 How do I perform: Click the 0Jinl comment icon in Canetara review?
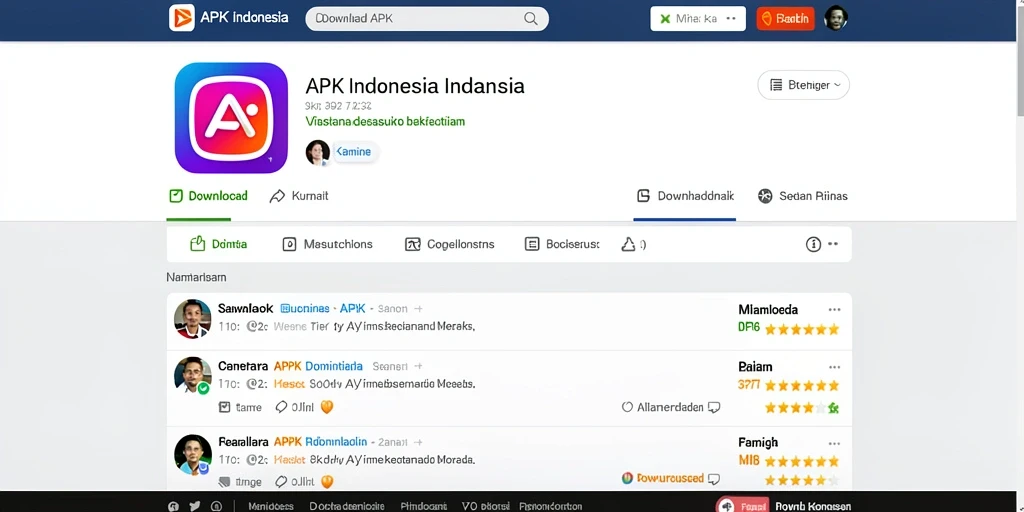click(x=281, y=408)
